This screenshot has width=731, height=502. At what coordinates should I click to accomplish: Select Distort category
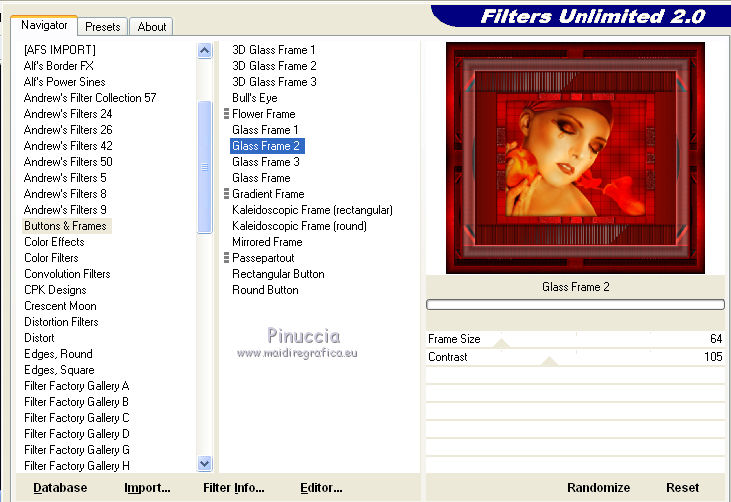(x=39, y=338)
